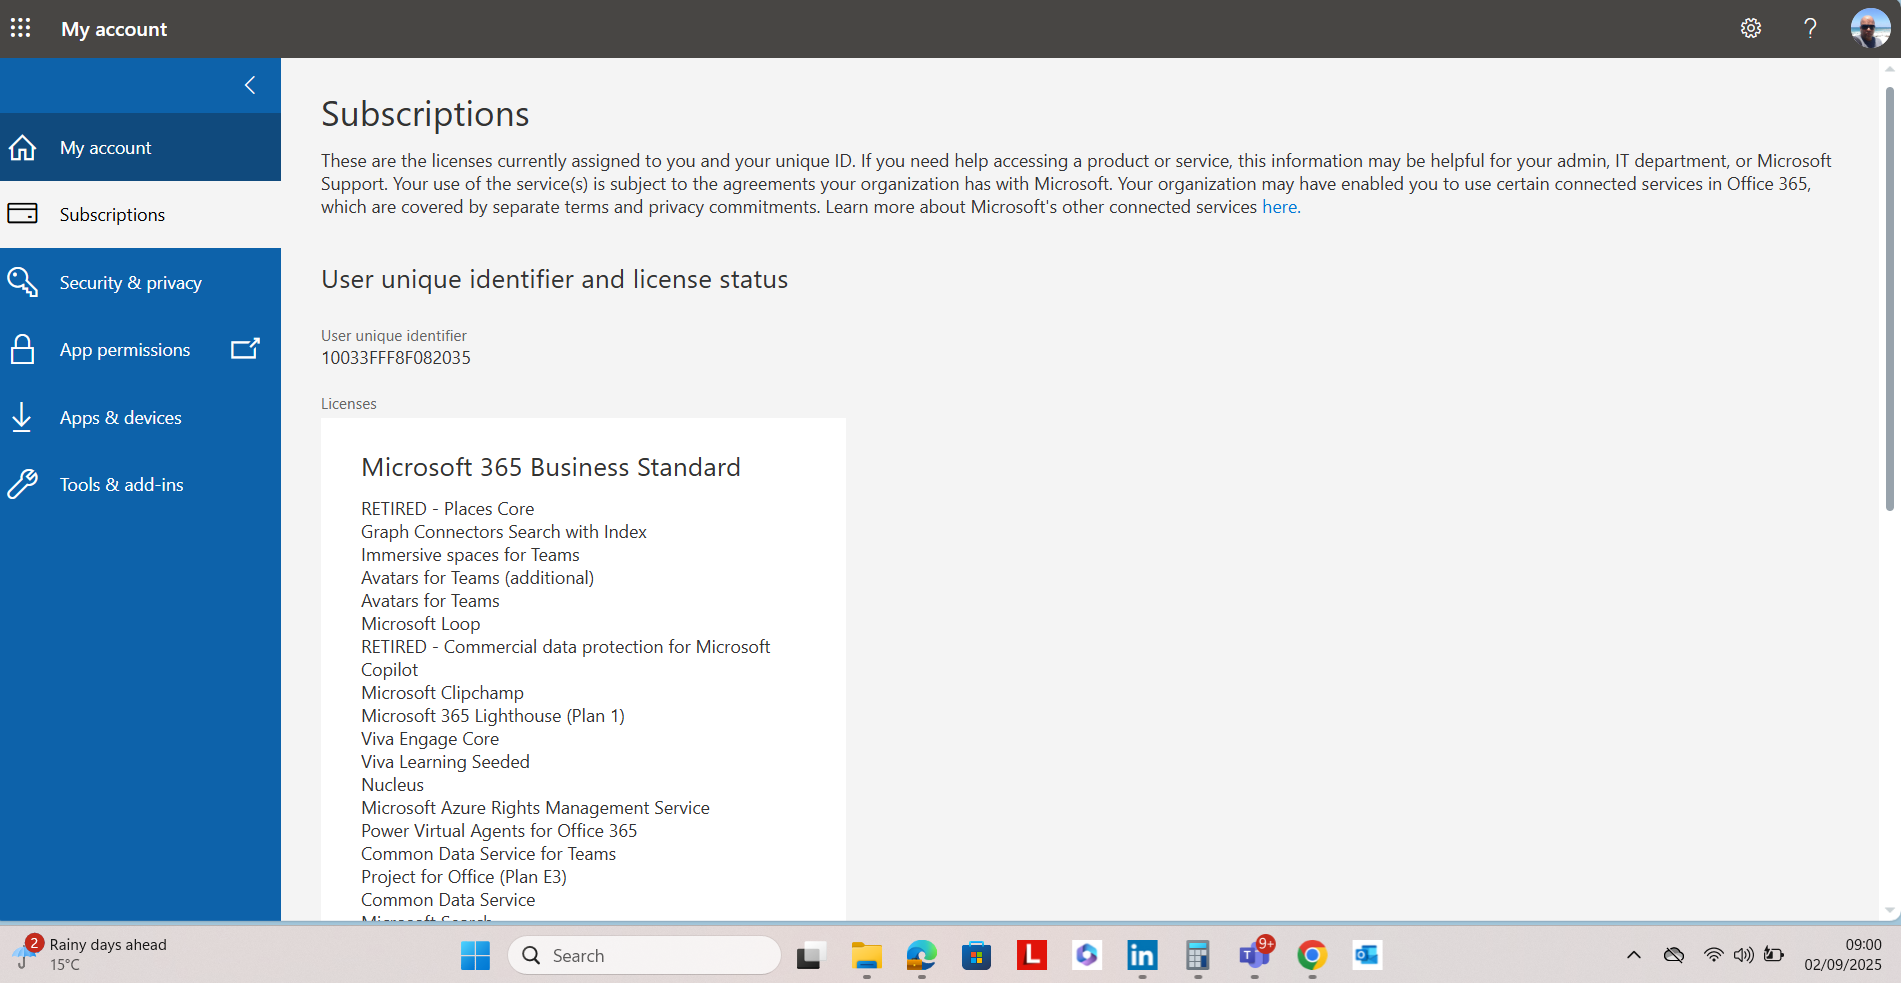The height and width of the screenshot is (983, 1901).
Task: Open the account profile picture menu
Action: pyautogui.click(x=1870, y=28)
